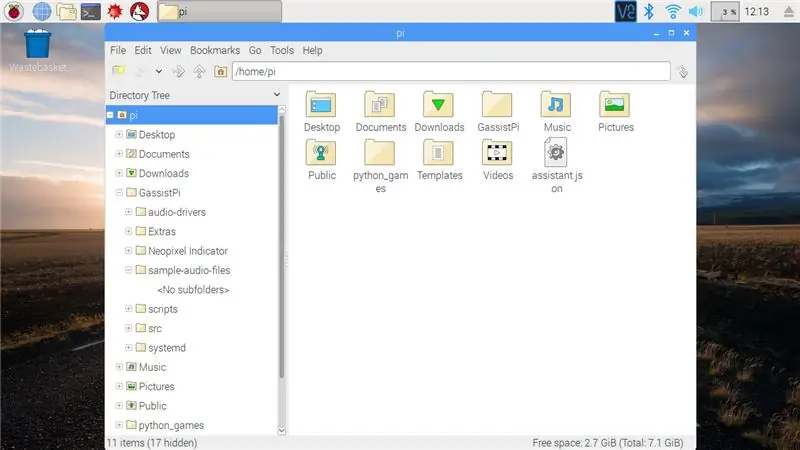The image size is (800, 450).
Task: Expand the Downloads node in the tree
Action: pos(119,173)
